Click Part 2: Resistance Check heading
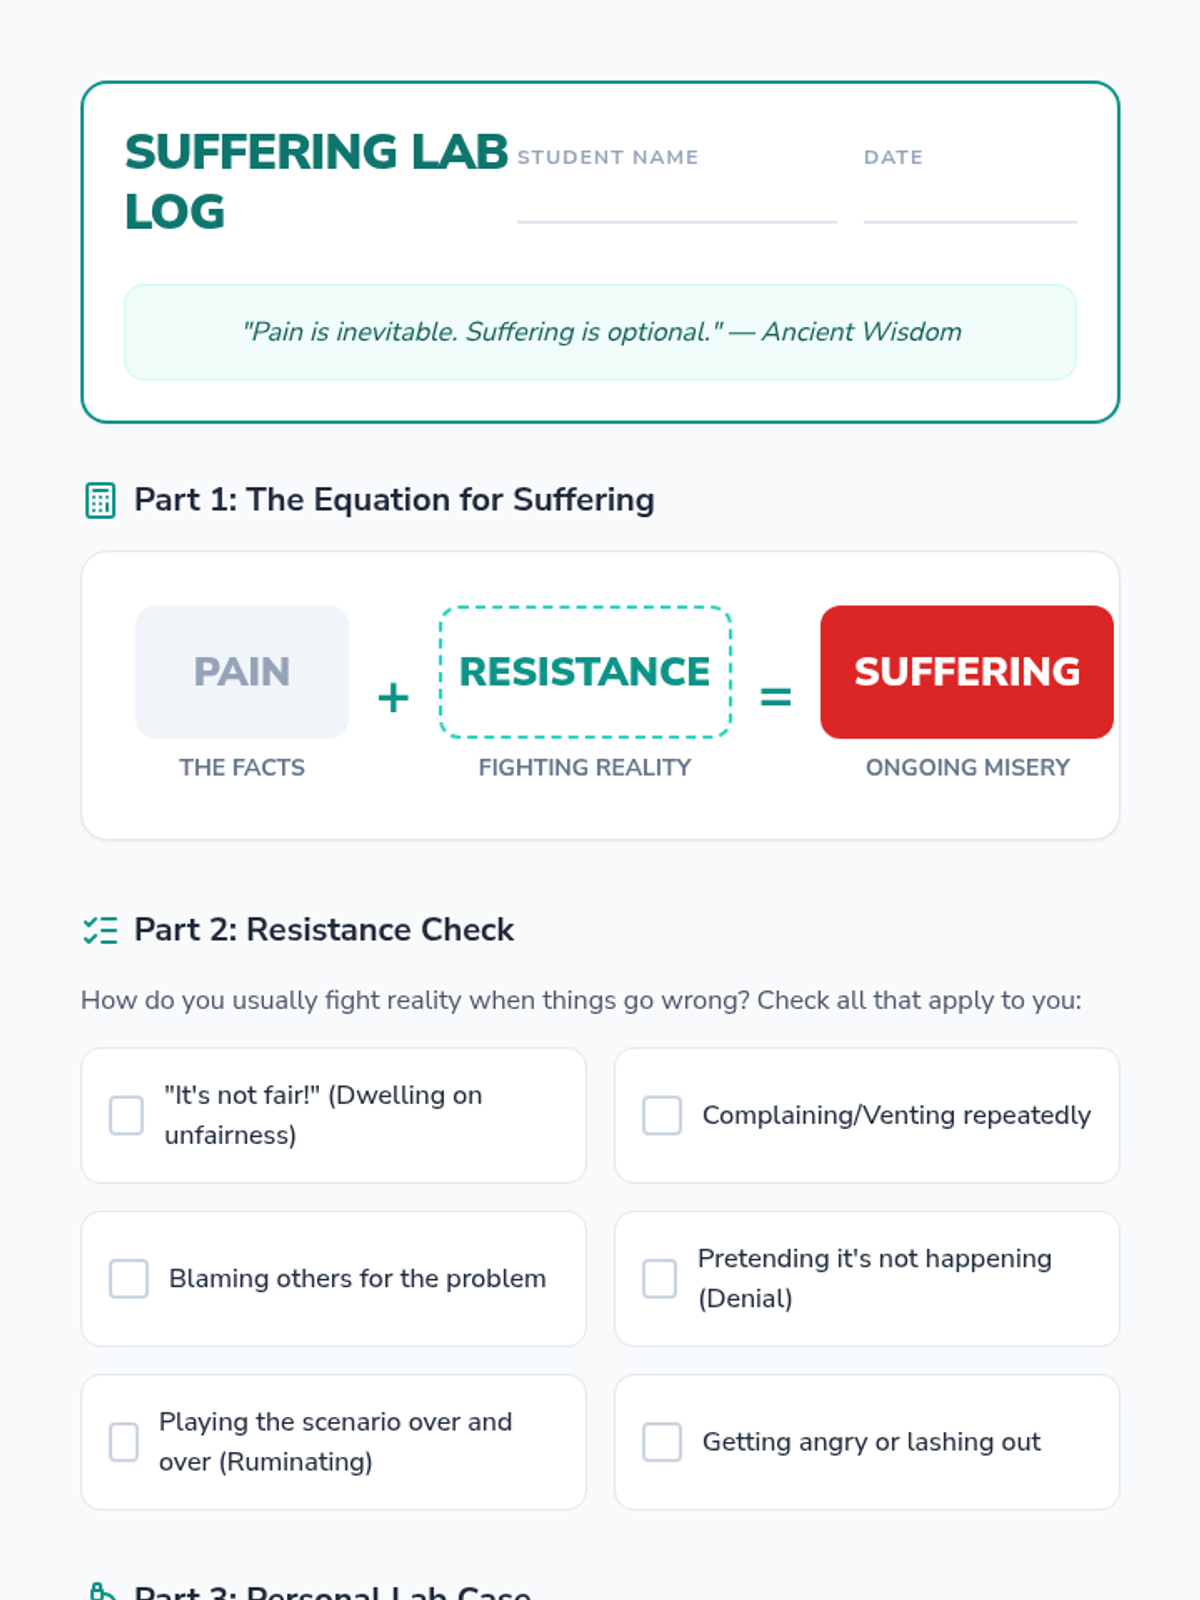Image resolution: width=1200 pixels, height=1600 pixels. (x=324, y=930)
